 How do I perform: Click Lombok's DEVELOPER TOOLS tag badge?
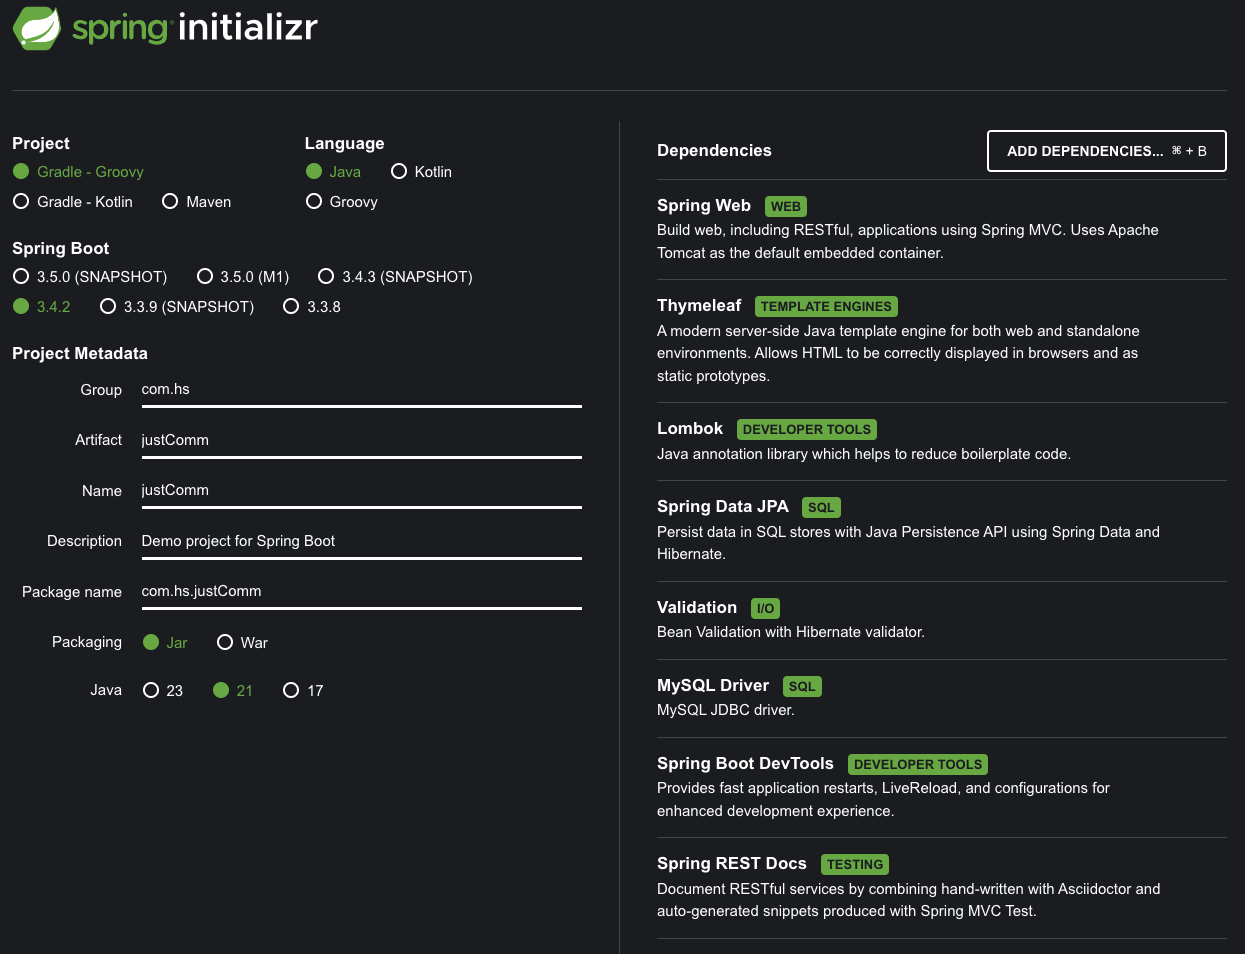pos(807,430)
